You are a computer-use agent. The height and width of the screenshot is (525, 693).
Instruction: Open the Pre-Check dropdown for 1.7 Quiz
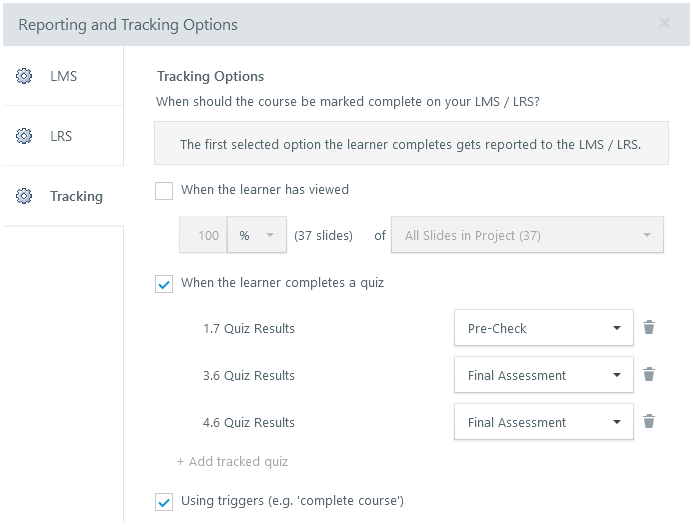[543, 328]
